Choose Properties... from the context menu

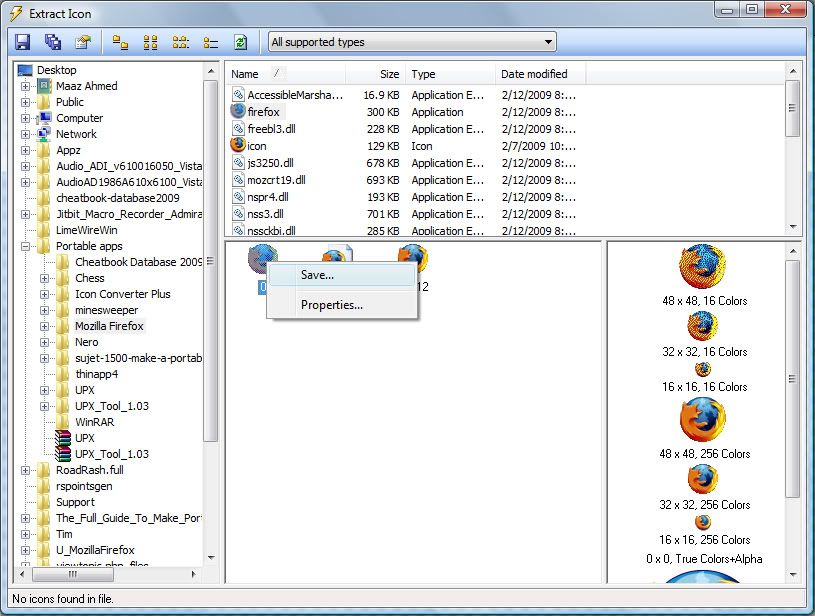click(331, 305)
